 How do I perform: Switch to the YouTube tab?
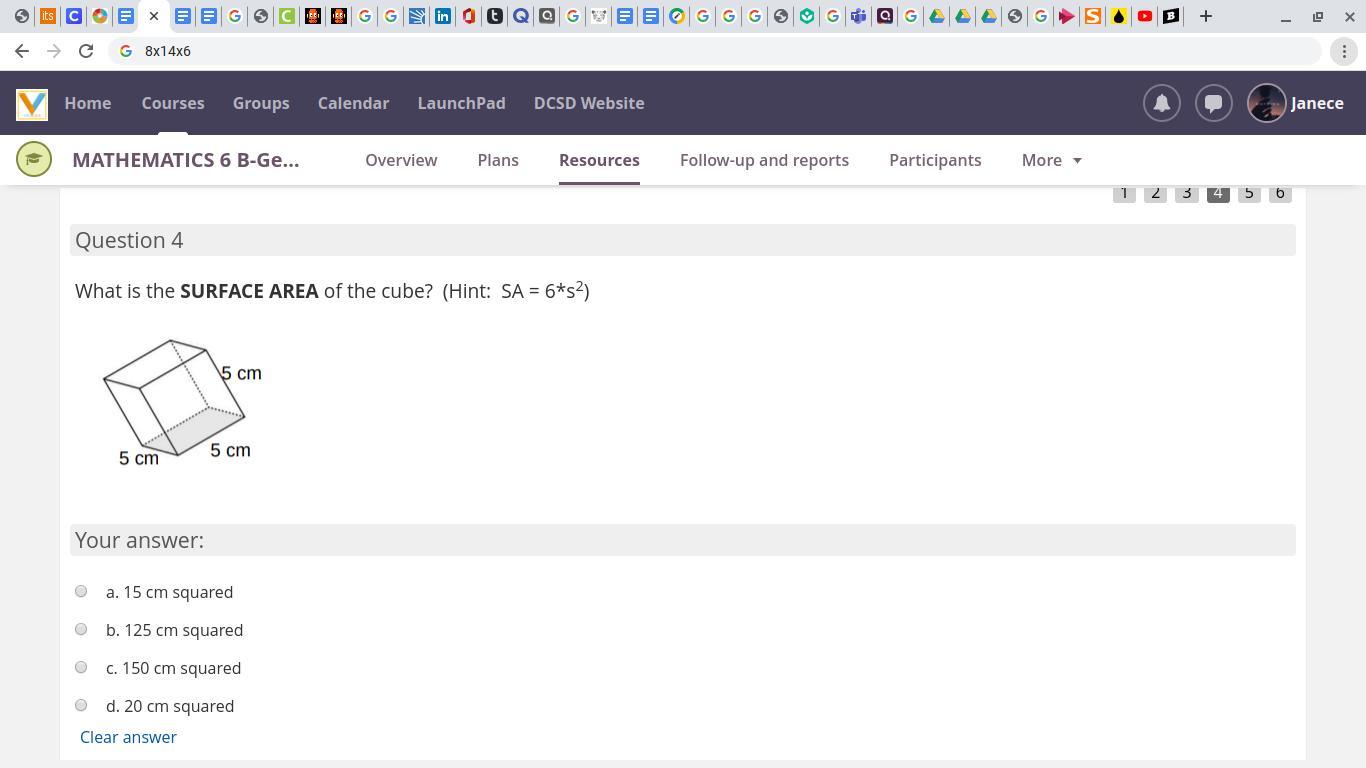pos(1145,16)
